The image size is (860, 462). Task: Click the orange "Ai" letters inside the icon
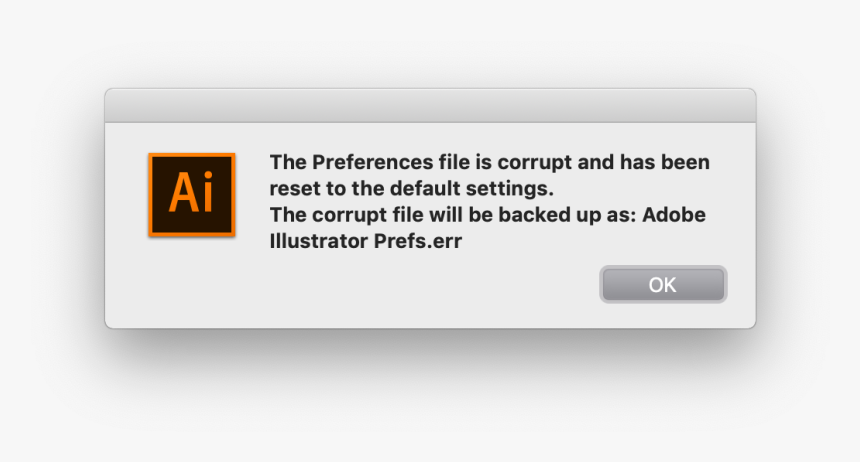[191, 193]
